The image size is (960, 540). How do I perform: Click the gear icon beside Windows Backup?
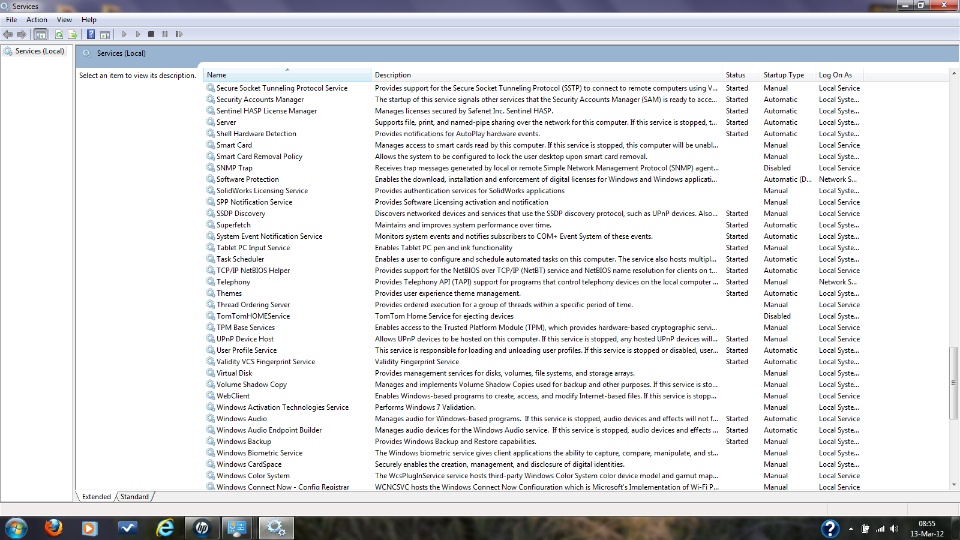[x=210, y=441]
